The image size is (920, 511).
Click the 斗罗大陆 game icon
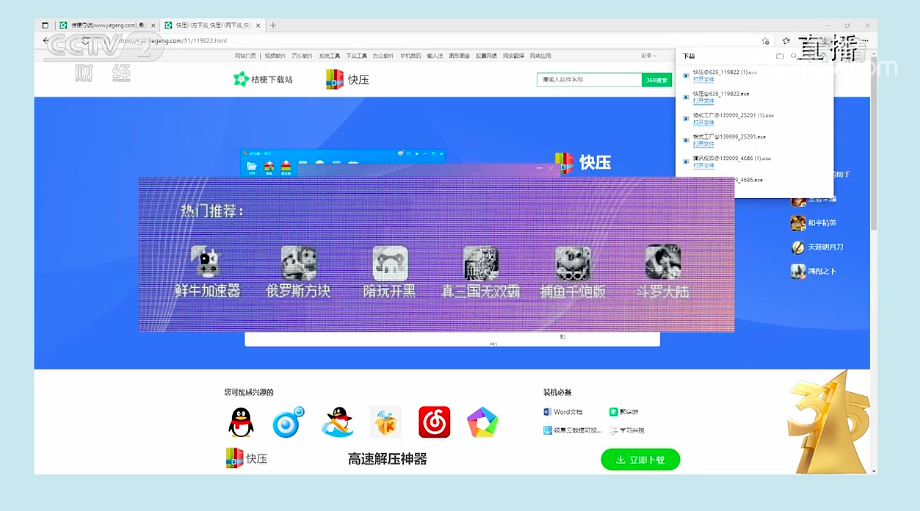662,264
